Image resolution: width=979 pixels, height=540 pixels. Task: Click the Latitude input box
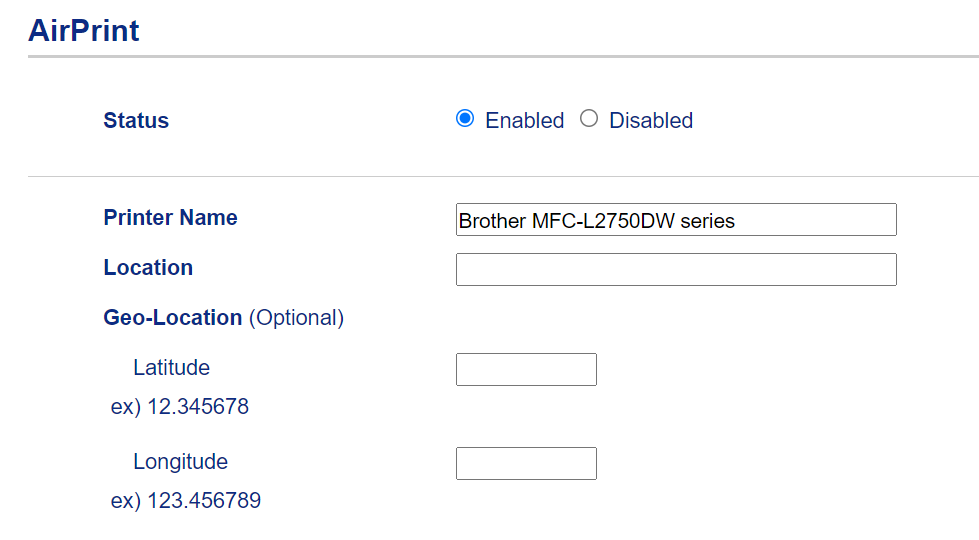(526, 369)
